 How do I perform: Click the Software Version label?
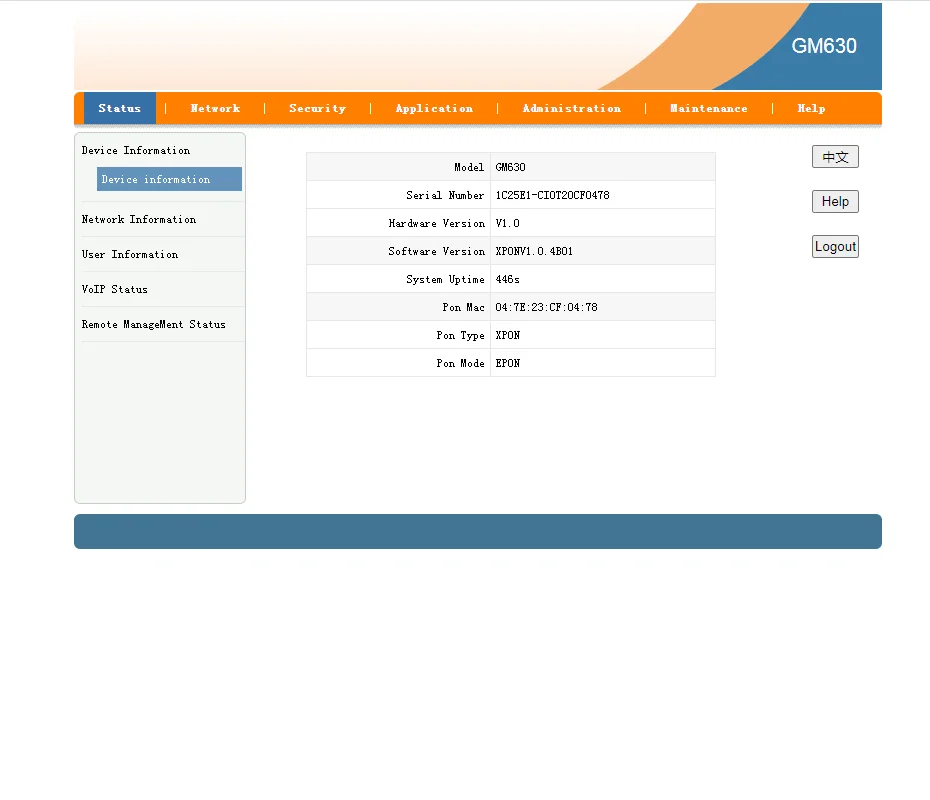(437, 251)
